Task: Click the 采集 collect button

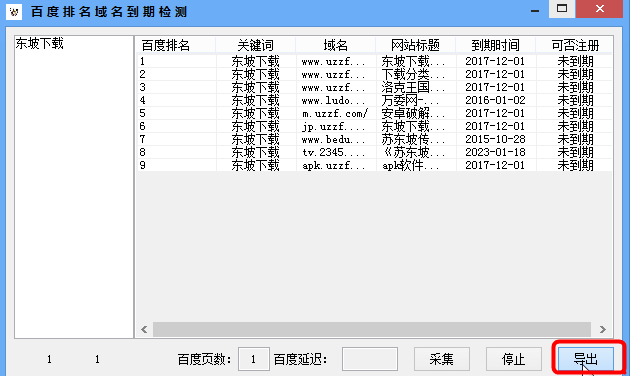Action: [x=442, y=359]
